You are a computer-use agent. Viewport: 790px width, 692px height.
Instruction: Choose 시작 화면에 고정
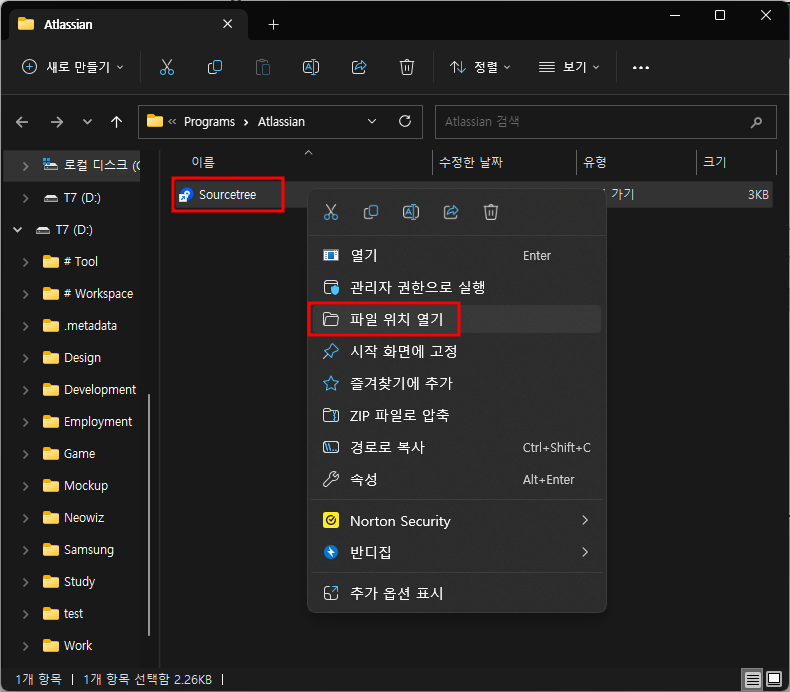456,351
